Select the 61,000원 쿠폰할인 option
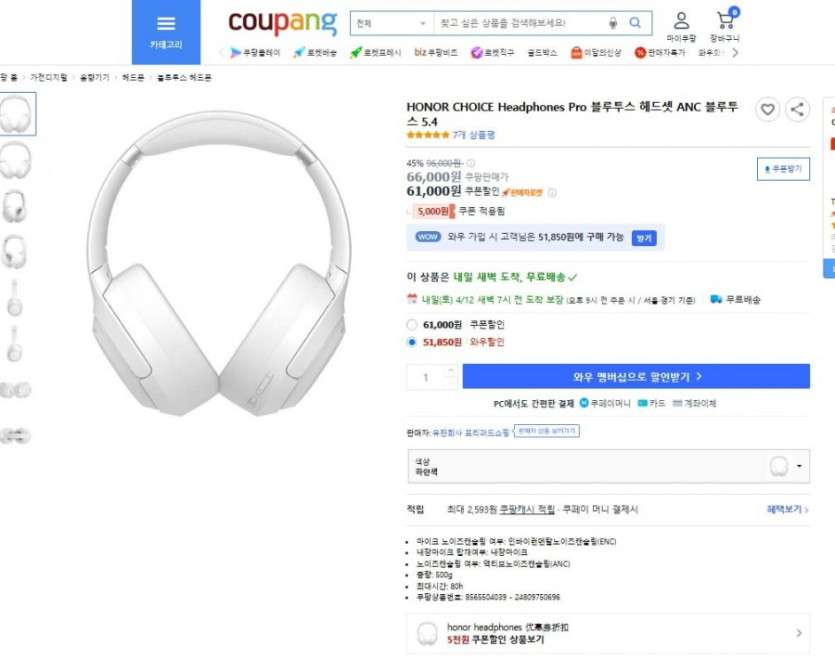The width and height of the screenshot is (835, 672). (412, 324)
